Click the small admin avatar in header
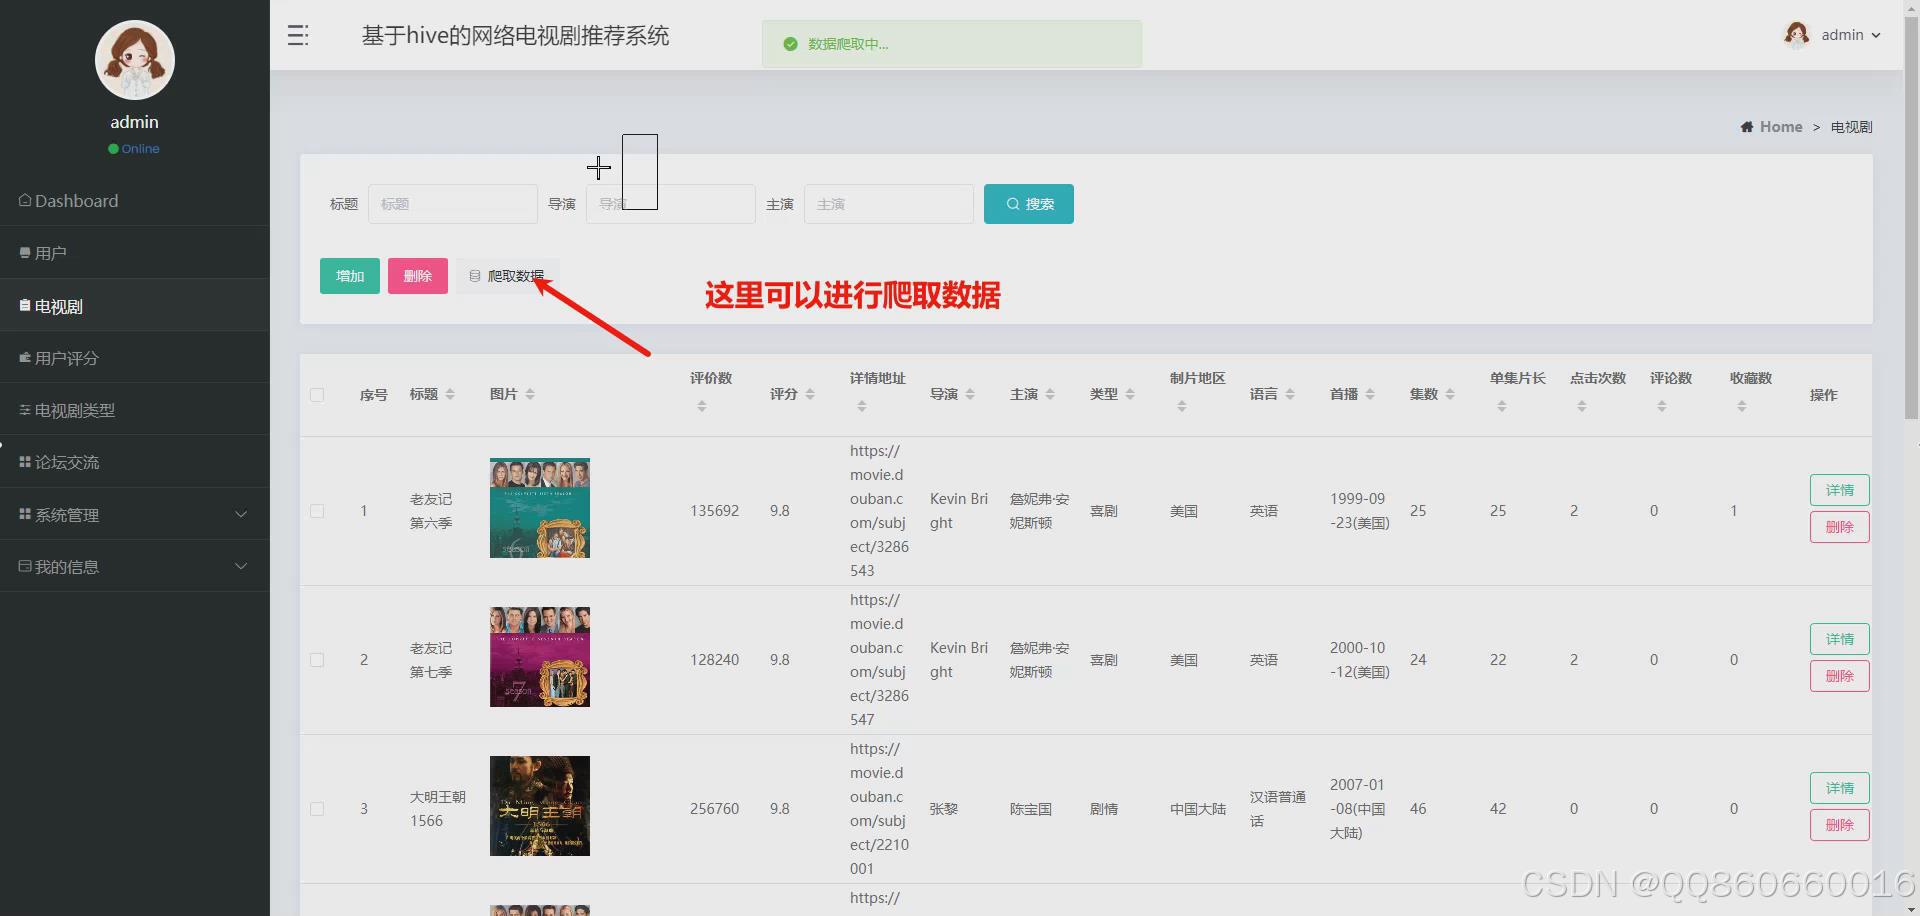This screenshot has height=916, width=1920. click(1797, 35)
